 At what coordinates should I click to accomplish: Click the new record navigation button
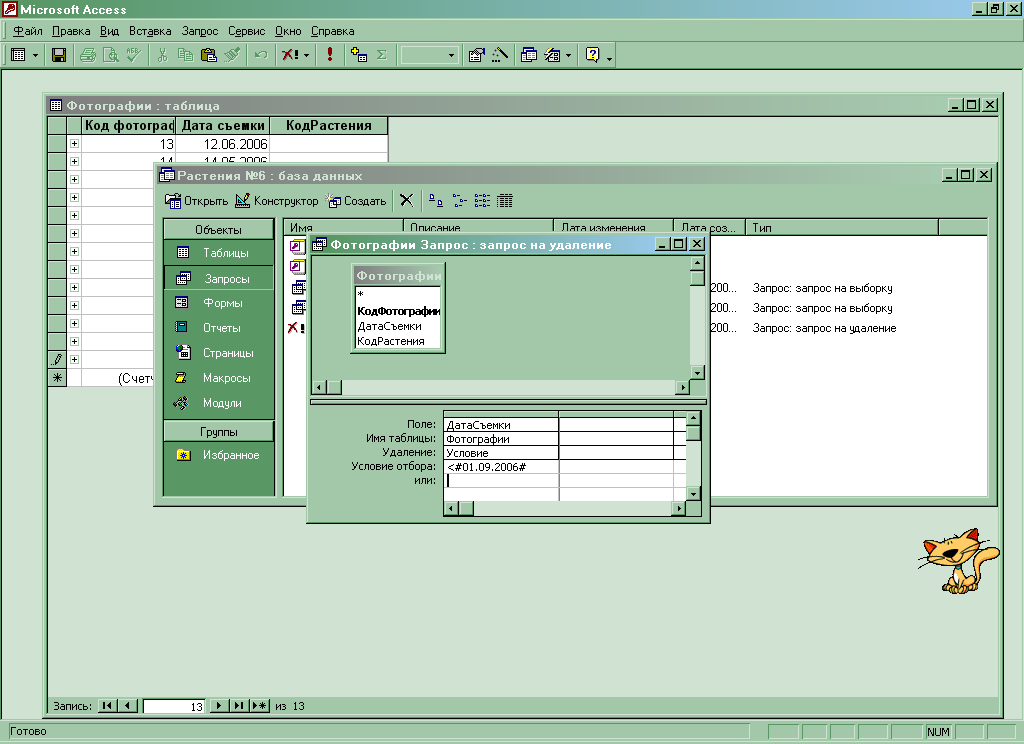coord(259,705)
